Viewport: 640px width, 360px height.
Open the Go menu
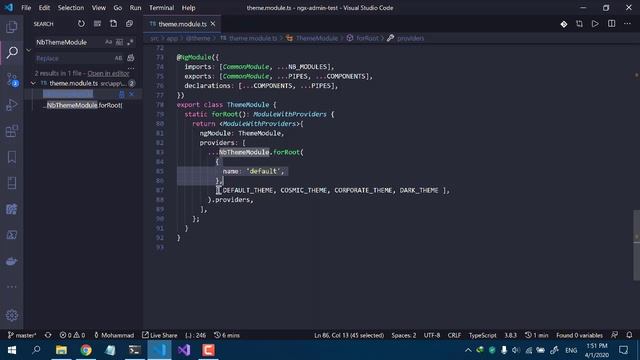tap(118, 8)
